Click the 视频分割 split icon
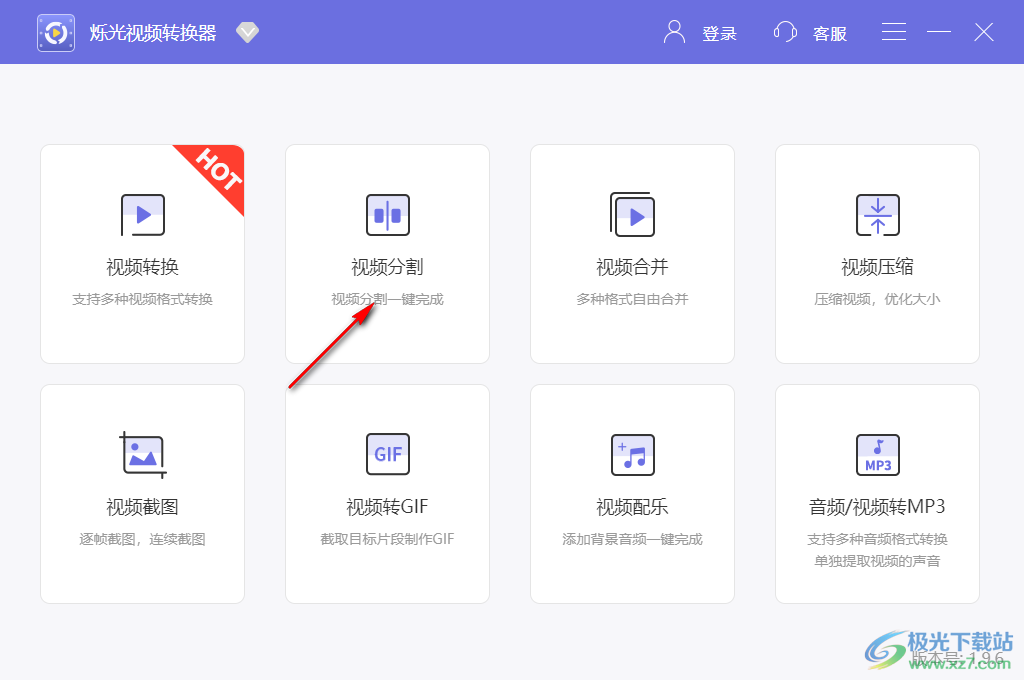This screenshot has height=680, width=1024. click(388, 215)
